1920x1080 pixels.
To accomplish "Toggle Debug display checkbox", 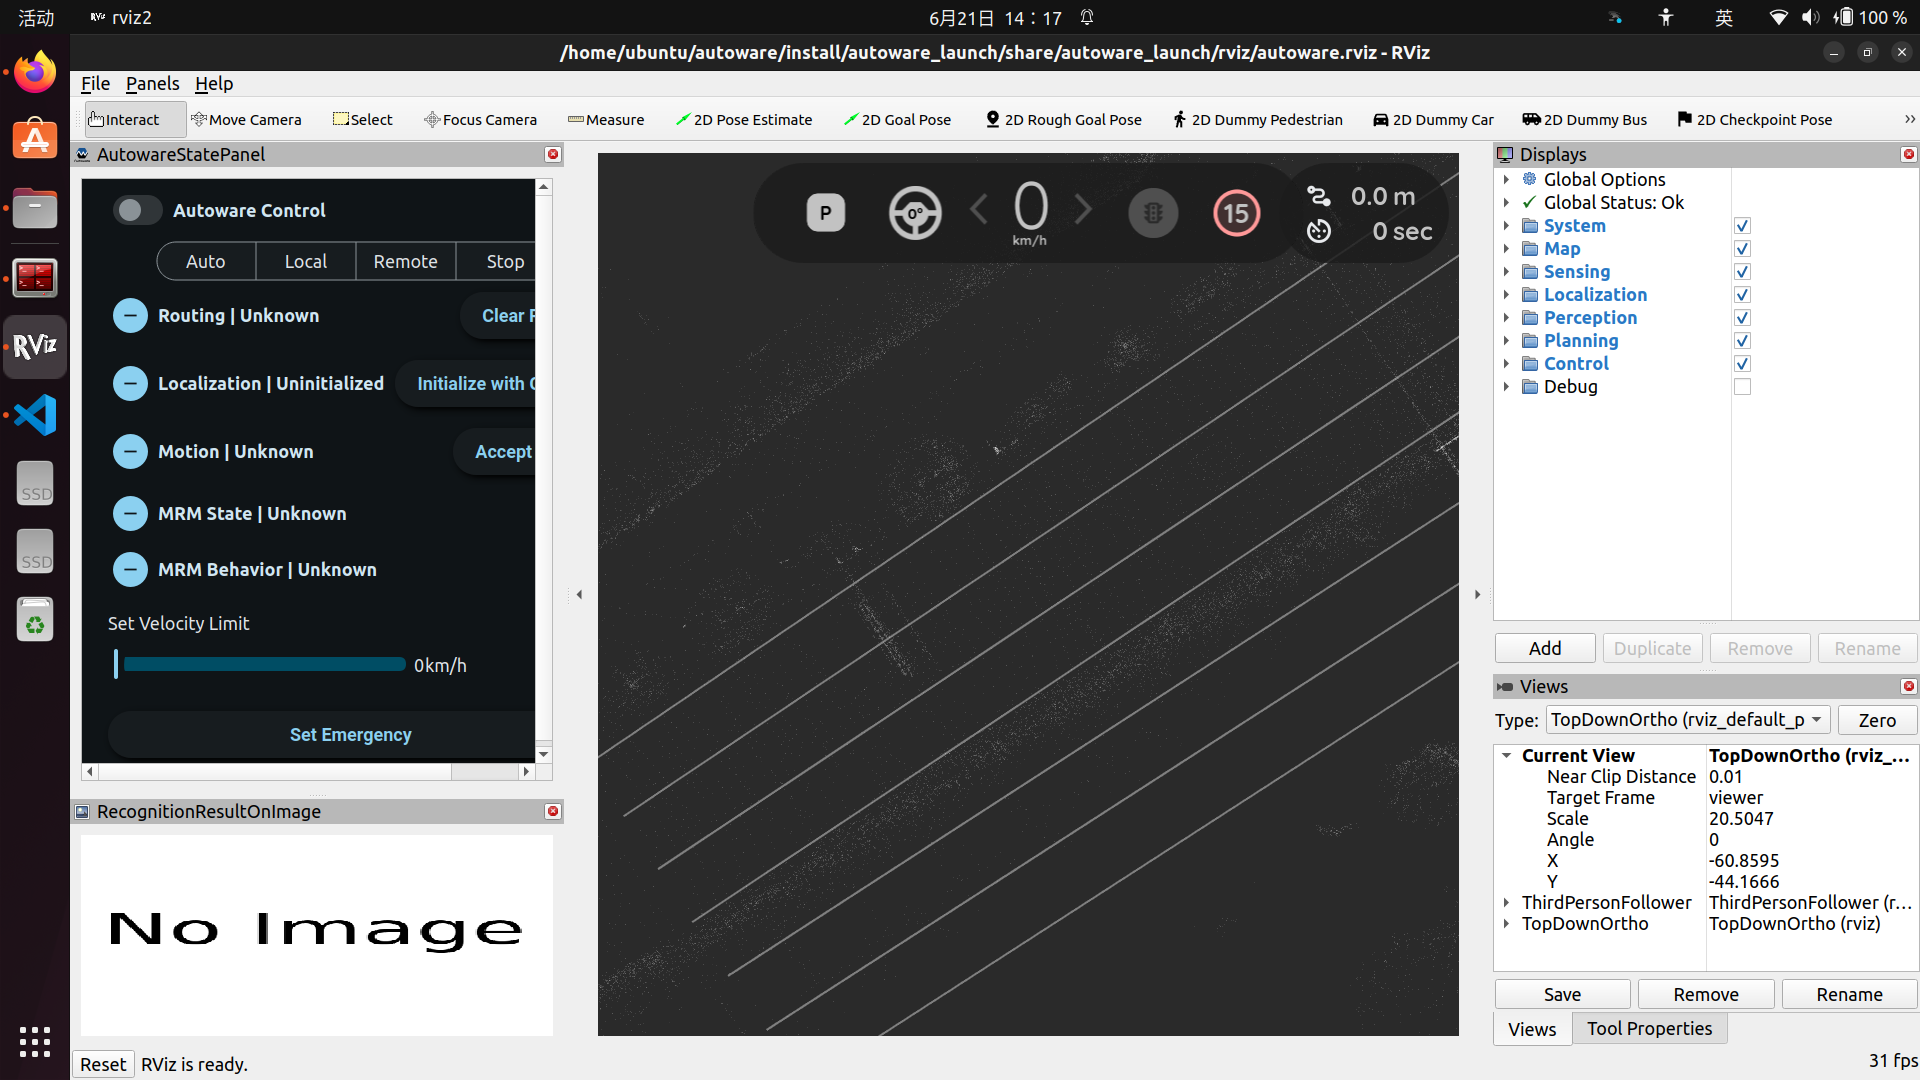I will pyautogui.click(x=1743, y=386).
